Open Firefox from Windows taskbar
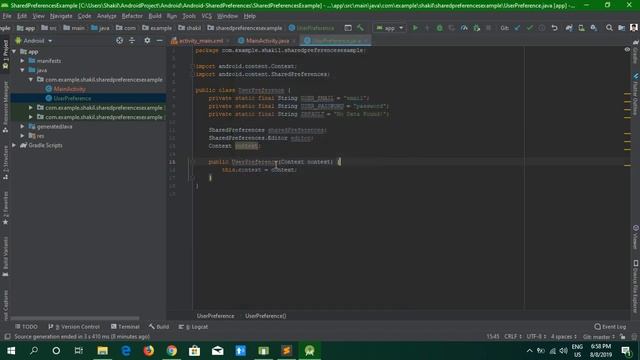The height and width of the screenshot is (360, 640). click(149, 351)
